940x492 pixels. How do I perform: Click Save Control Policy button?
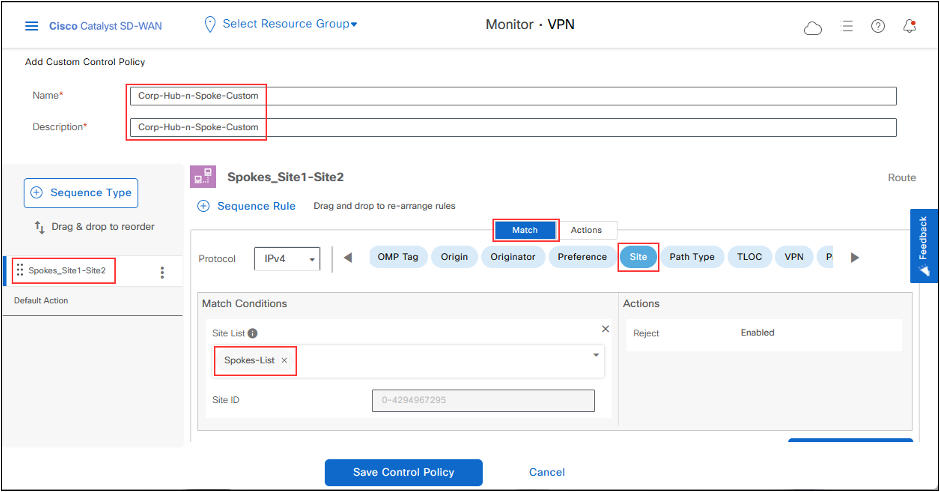403,472
